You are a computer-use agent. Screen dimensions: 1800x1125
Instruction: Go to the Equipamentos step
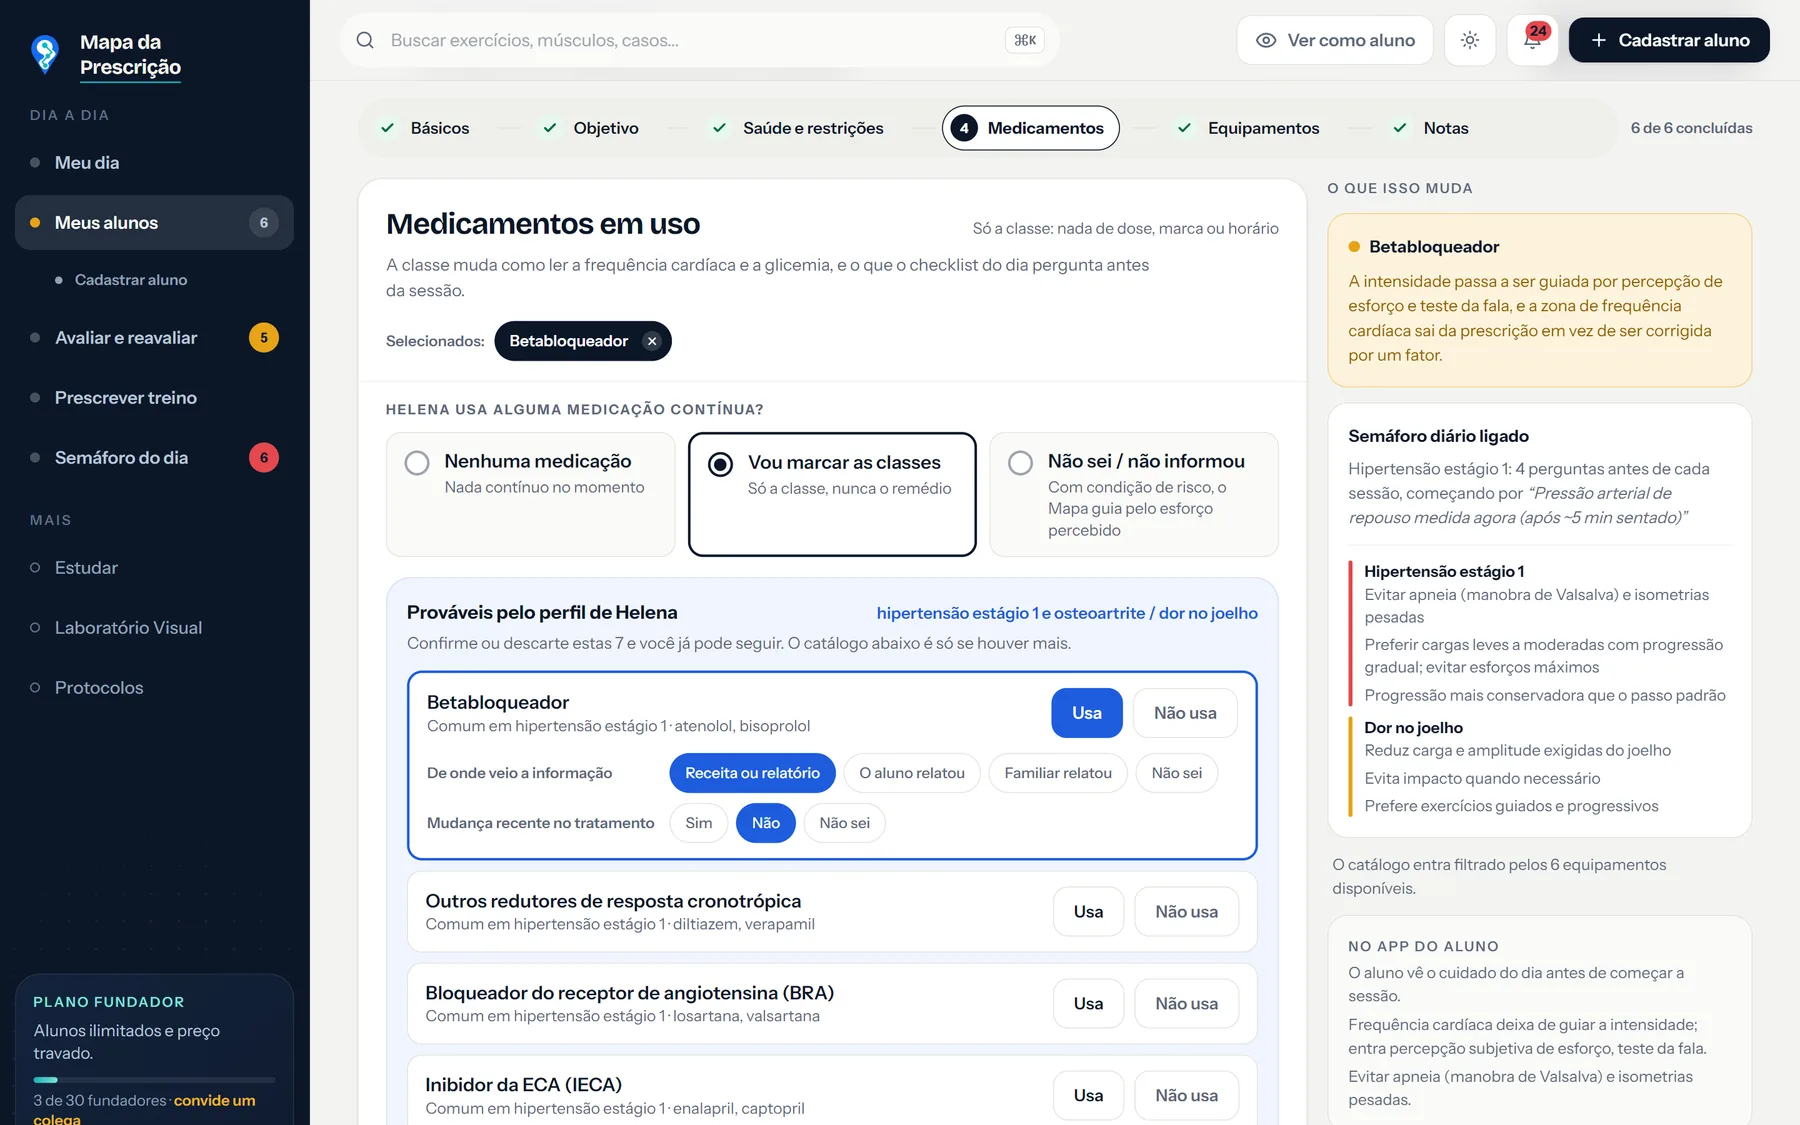click(x=1249, y=128)
